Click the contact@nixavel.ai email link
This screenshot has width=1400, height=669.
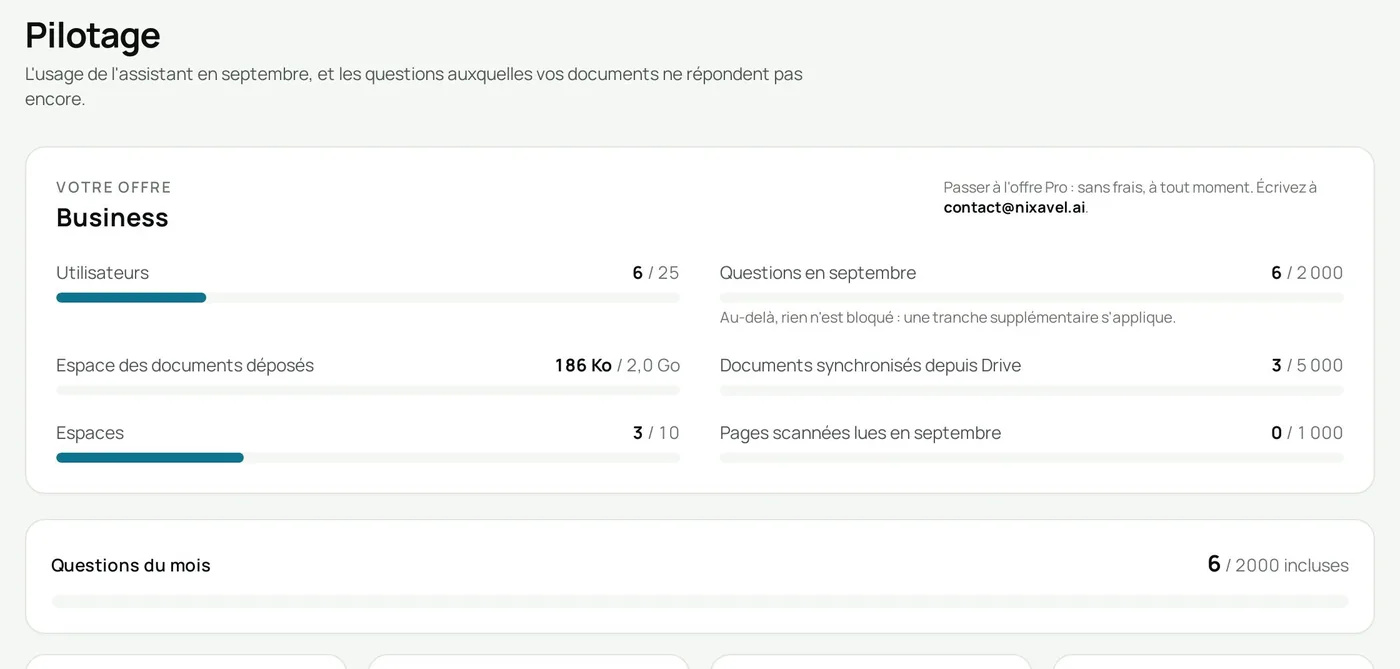(1014, 207)
